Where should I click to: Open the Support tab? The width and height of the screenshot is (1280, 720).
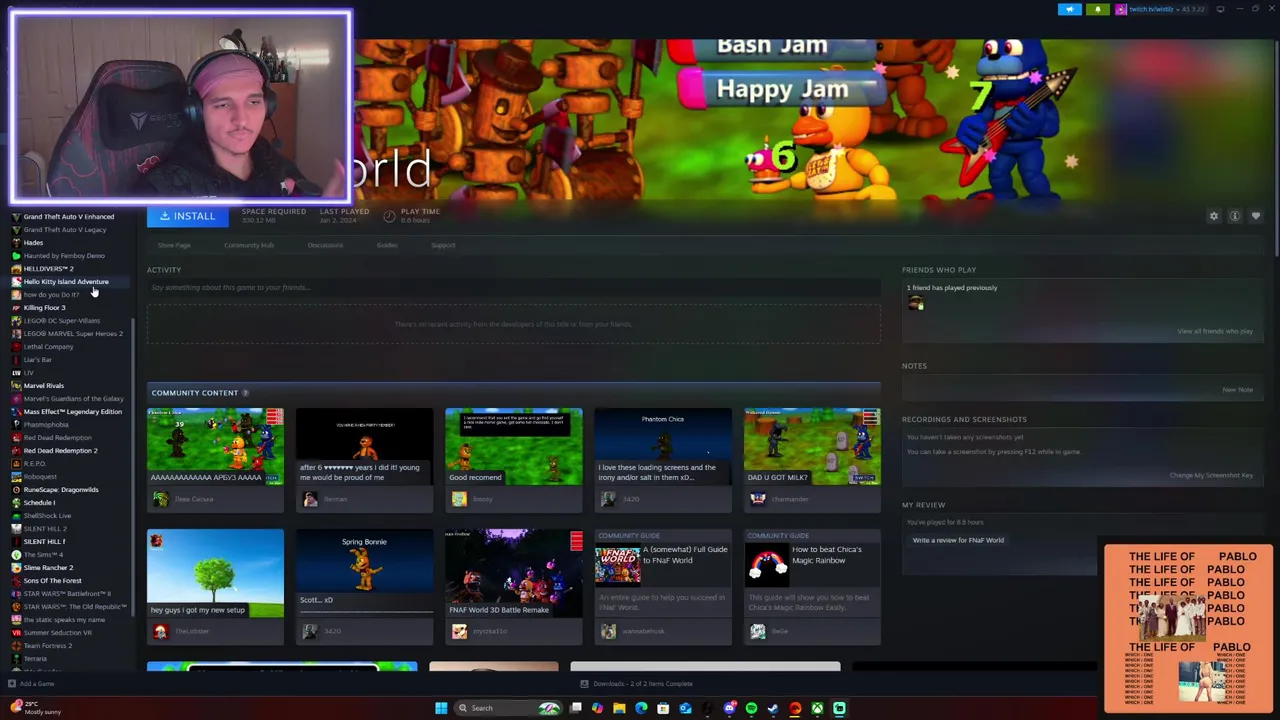(x=443, y=245)
